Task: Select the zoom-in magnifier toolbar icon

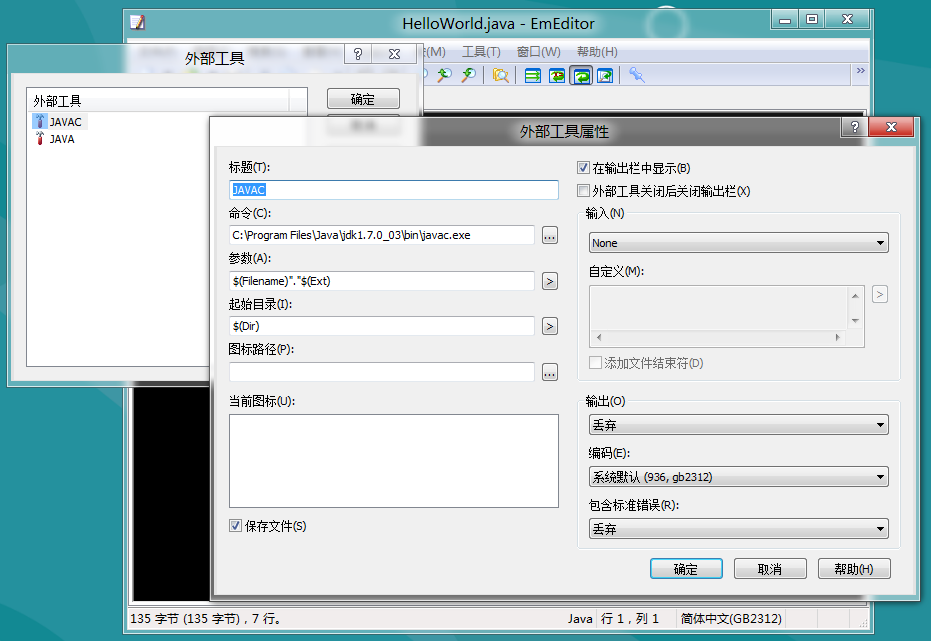Action: [x=444, y=74]
